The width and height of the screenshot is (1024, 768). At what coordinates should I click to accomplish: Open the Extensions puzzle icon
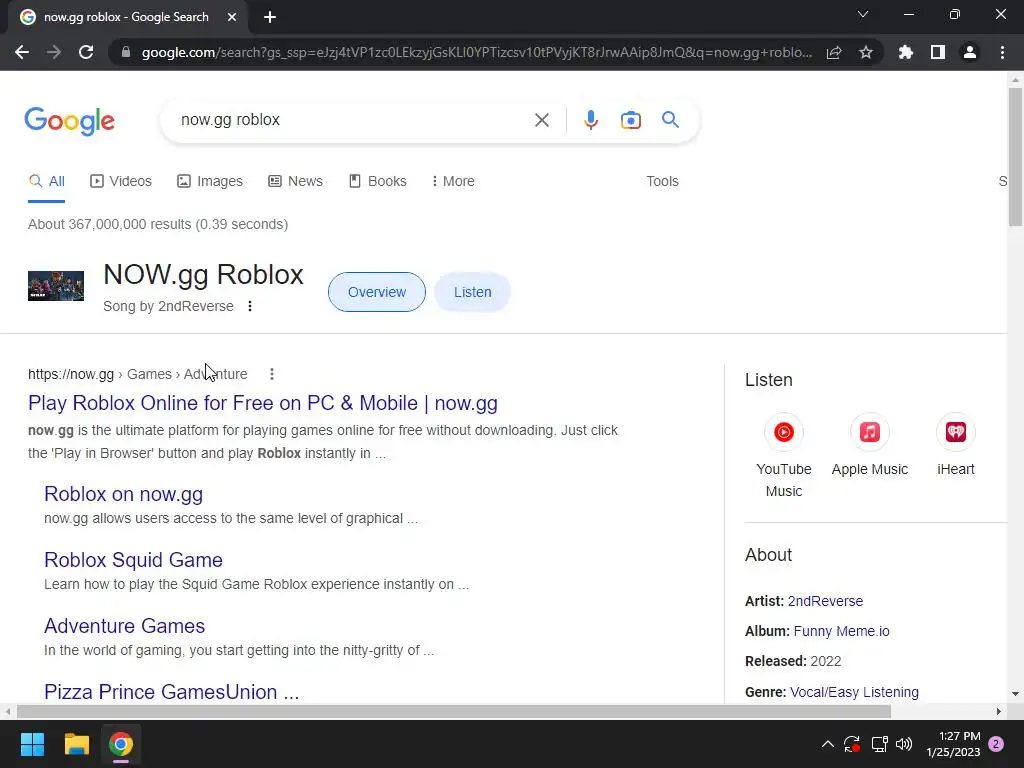coord(906,52)
